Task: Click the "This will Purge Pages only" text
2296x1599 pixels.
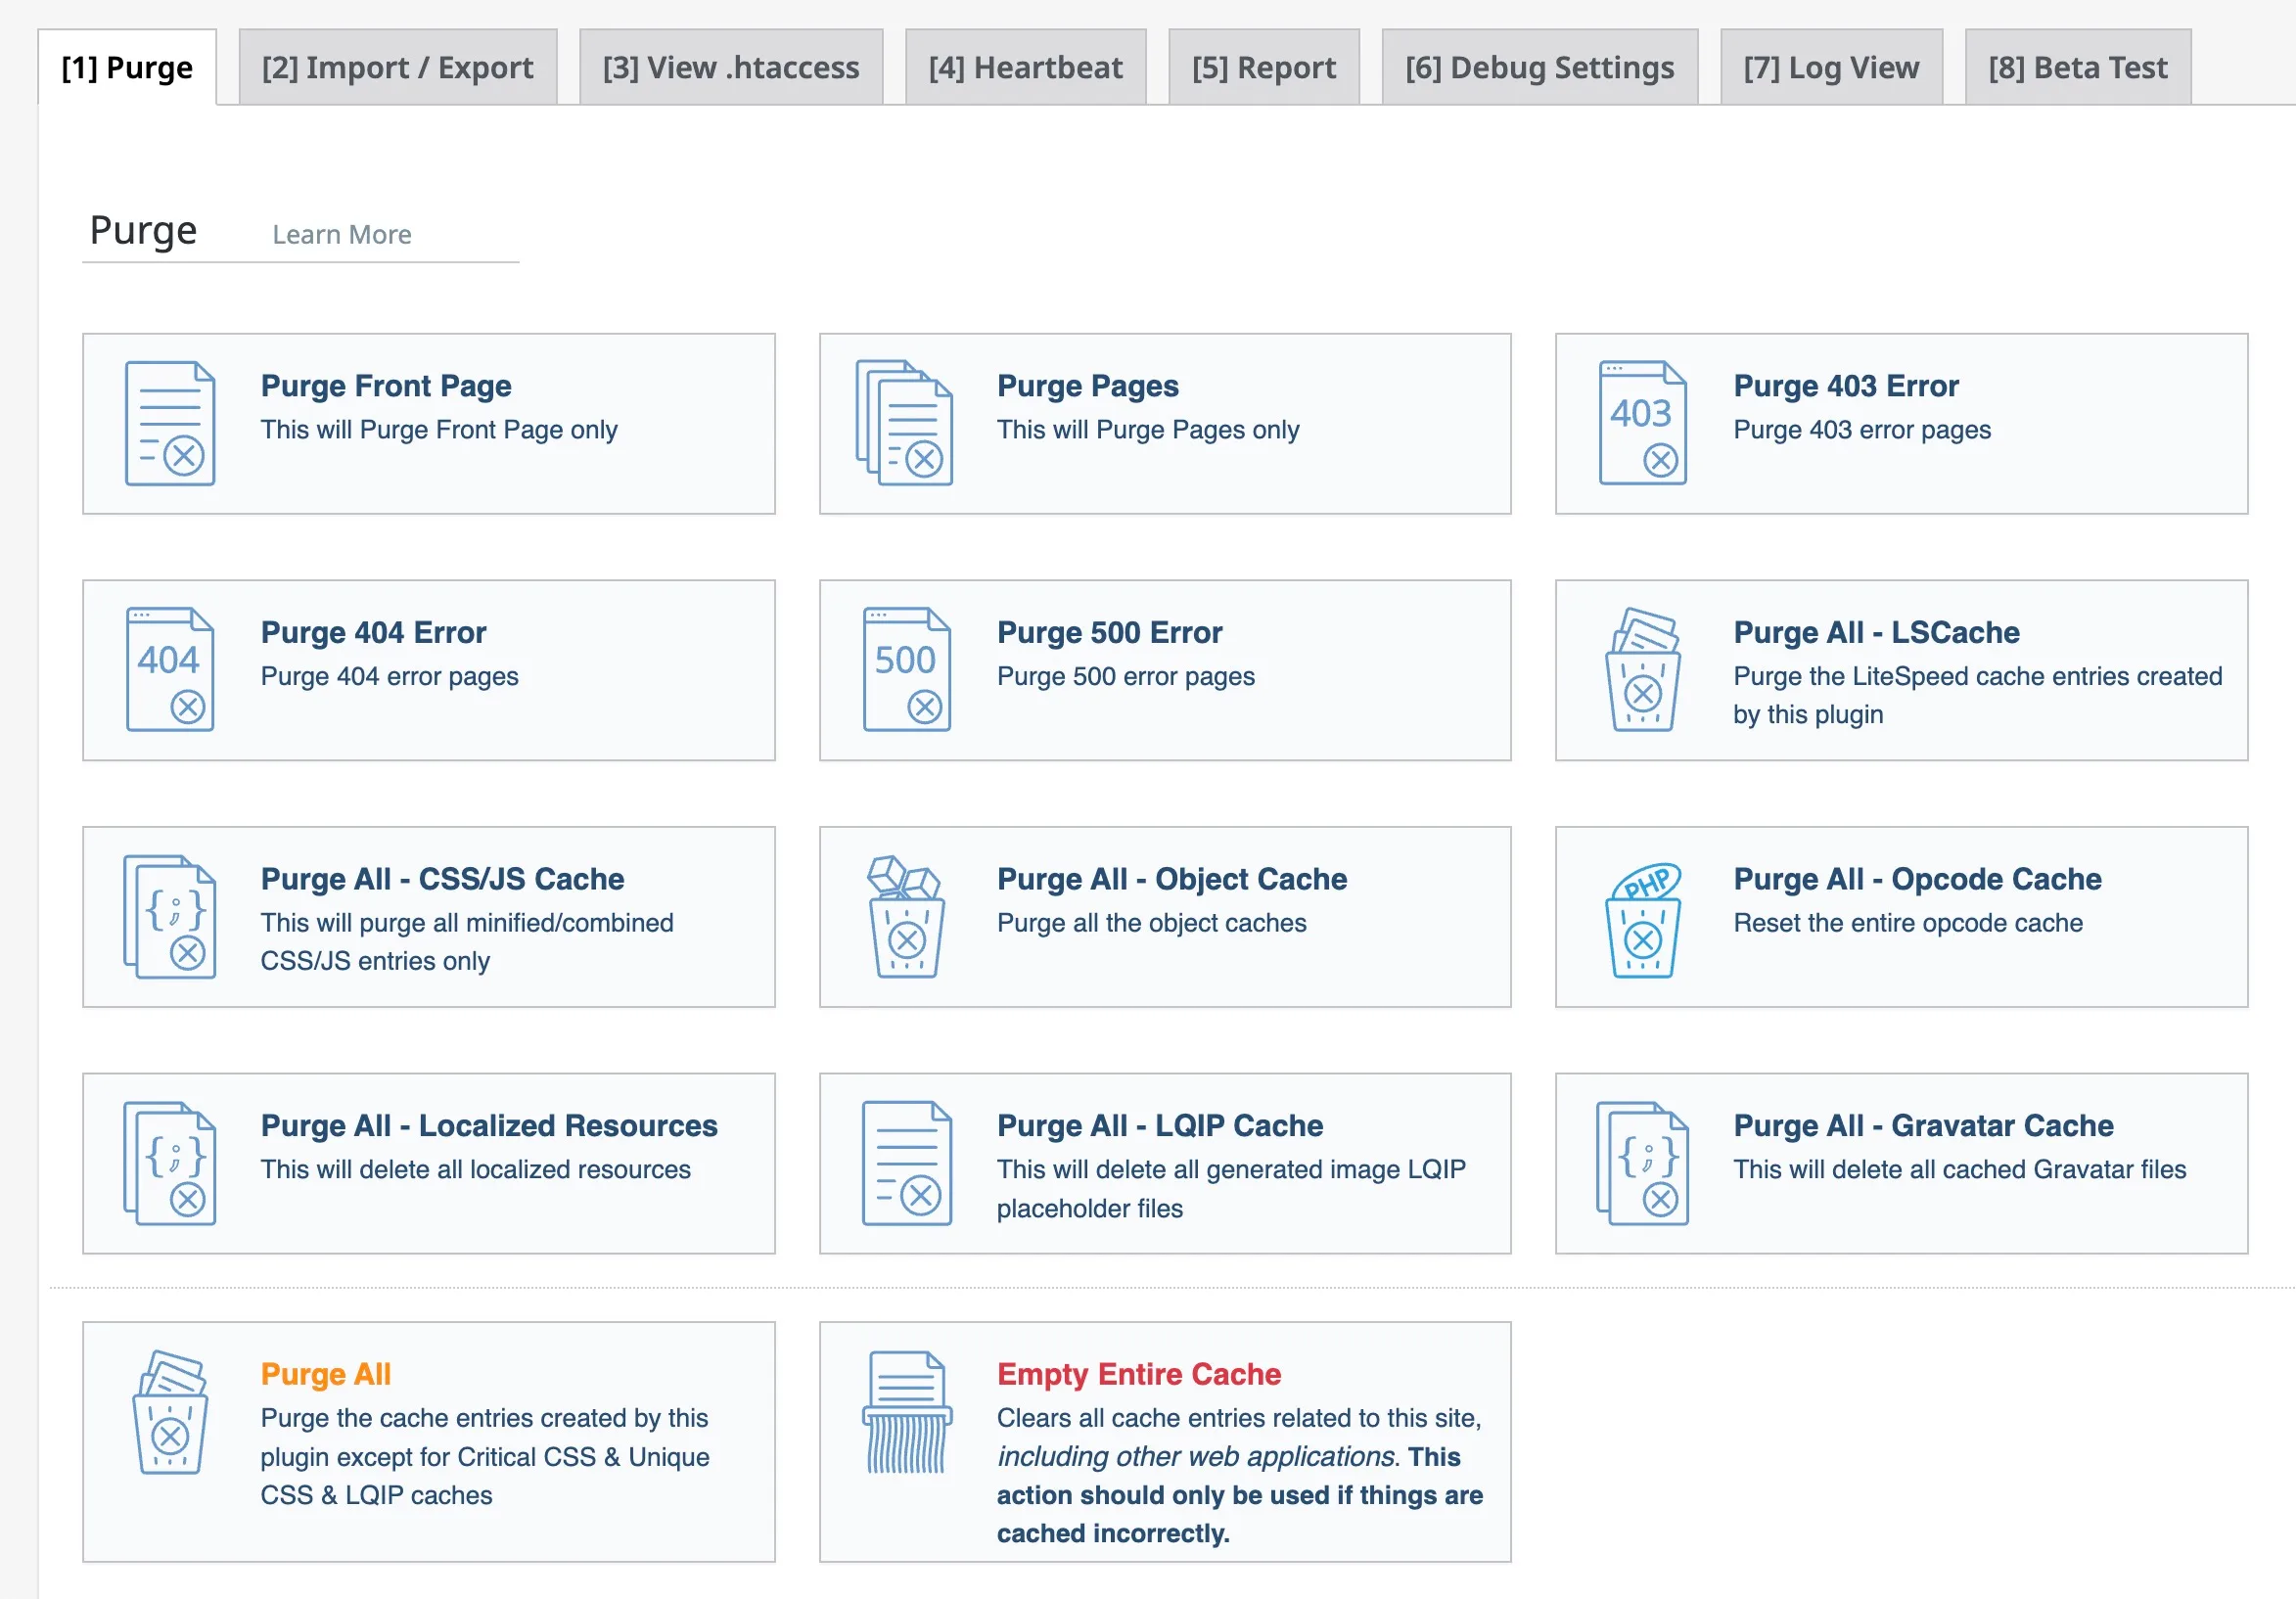Action: pyautogui.click(x=1147, y=429)
